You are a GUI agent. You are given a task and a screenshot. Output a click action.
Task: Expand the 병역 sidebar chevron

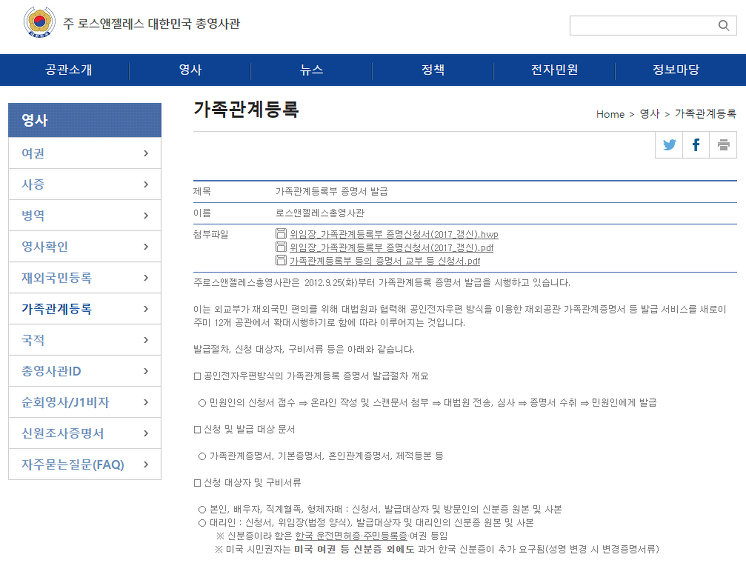pos(146,216)
